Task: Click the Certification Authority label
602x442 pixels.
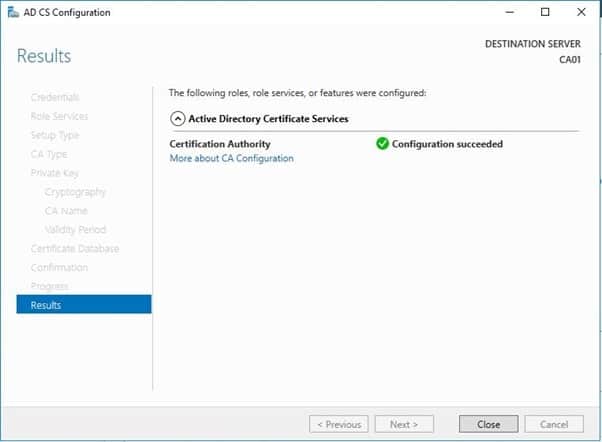Action: click(x=220, y=144)
